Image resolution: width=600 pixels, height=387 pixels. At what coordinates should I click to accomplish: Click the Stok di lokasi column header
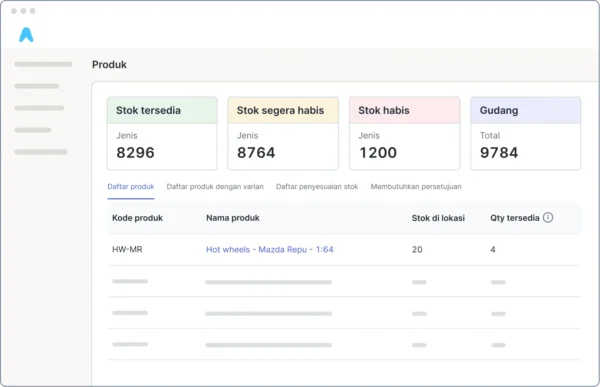pyautogui.click(x=438, y=218)
